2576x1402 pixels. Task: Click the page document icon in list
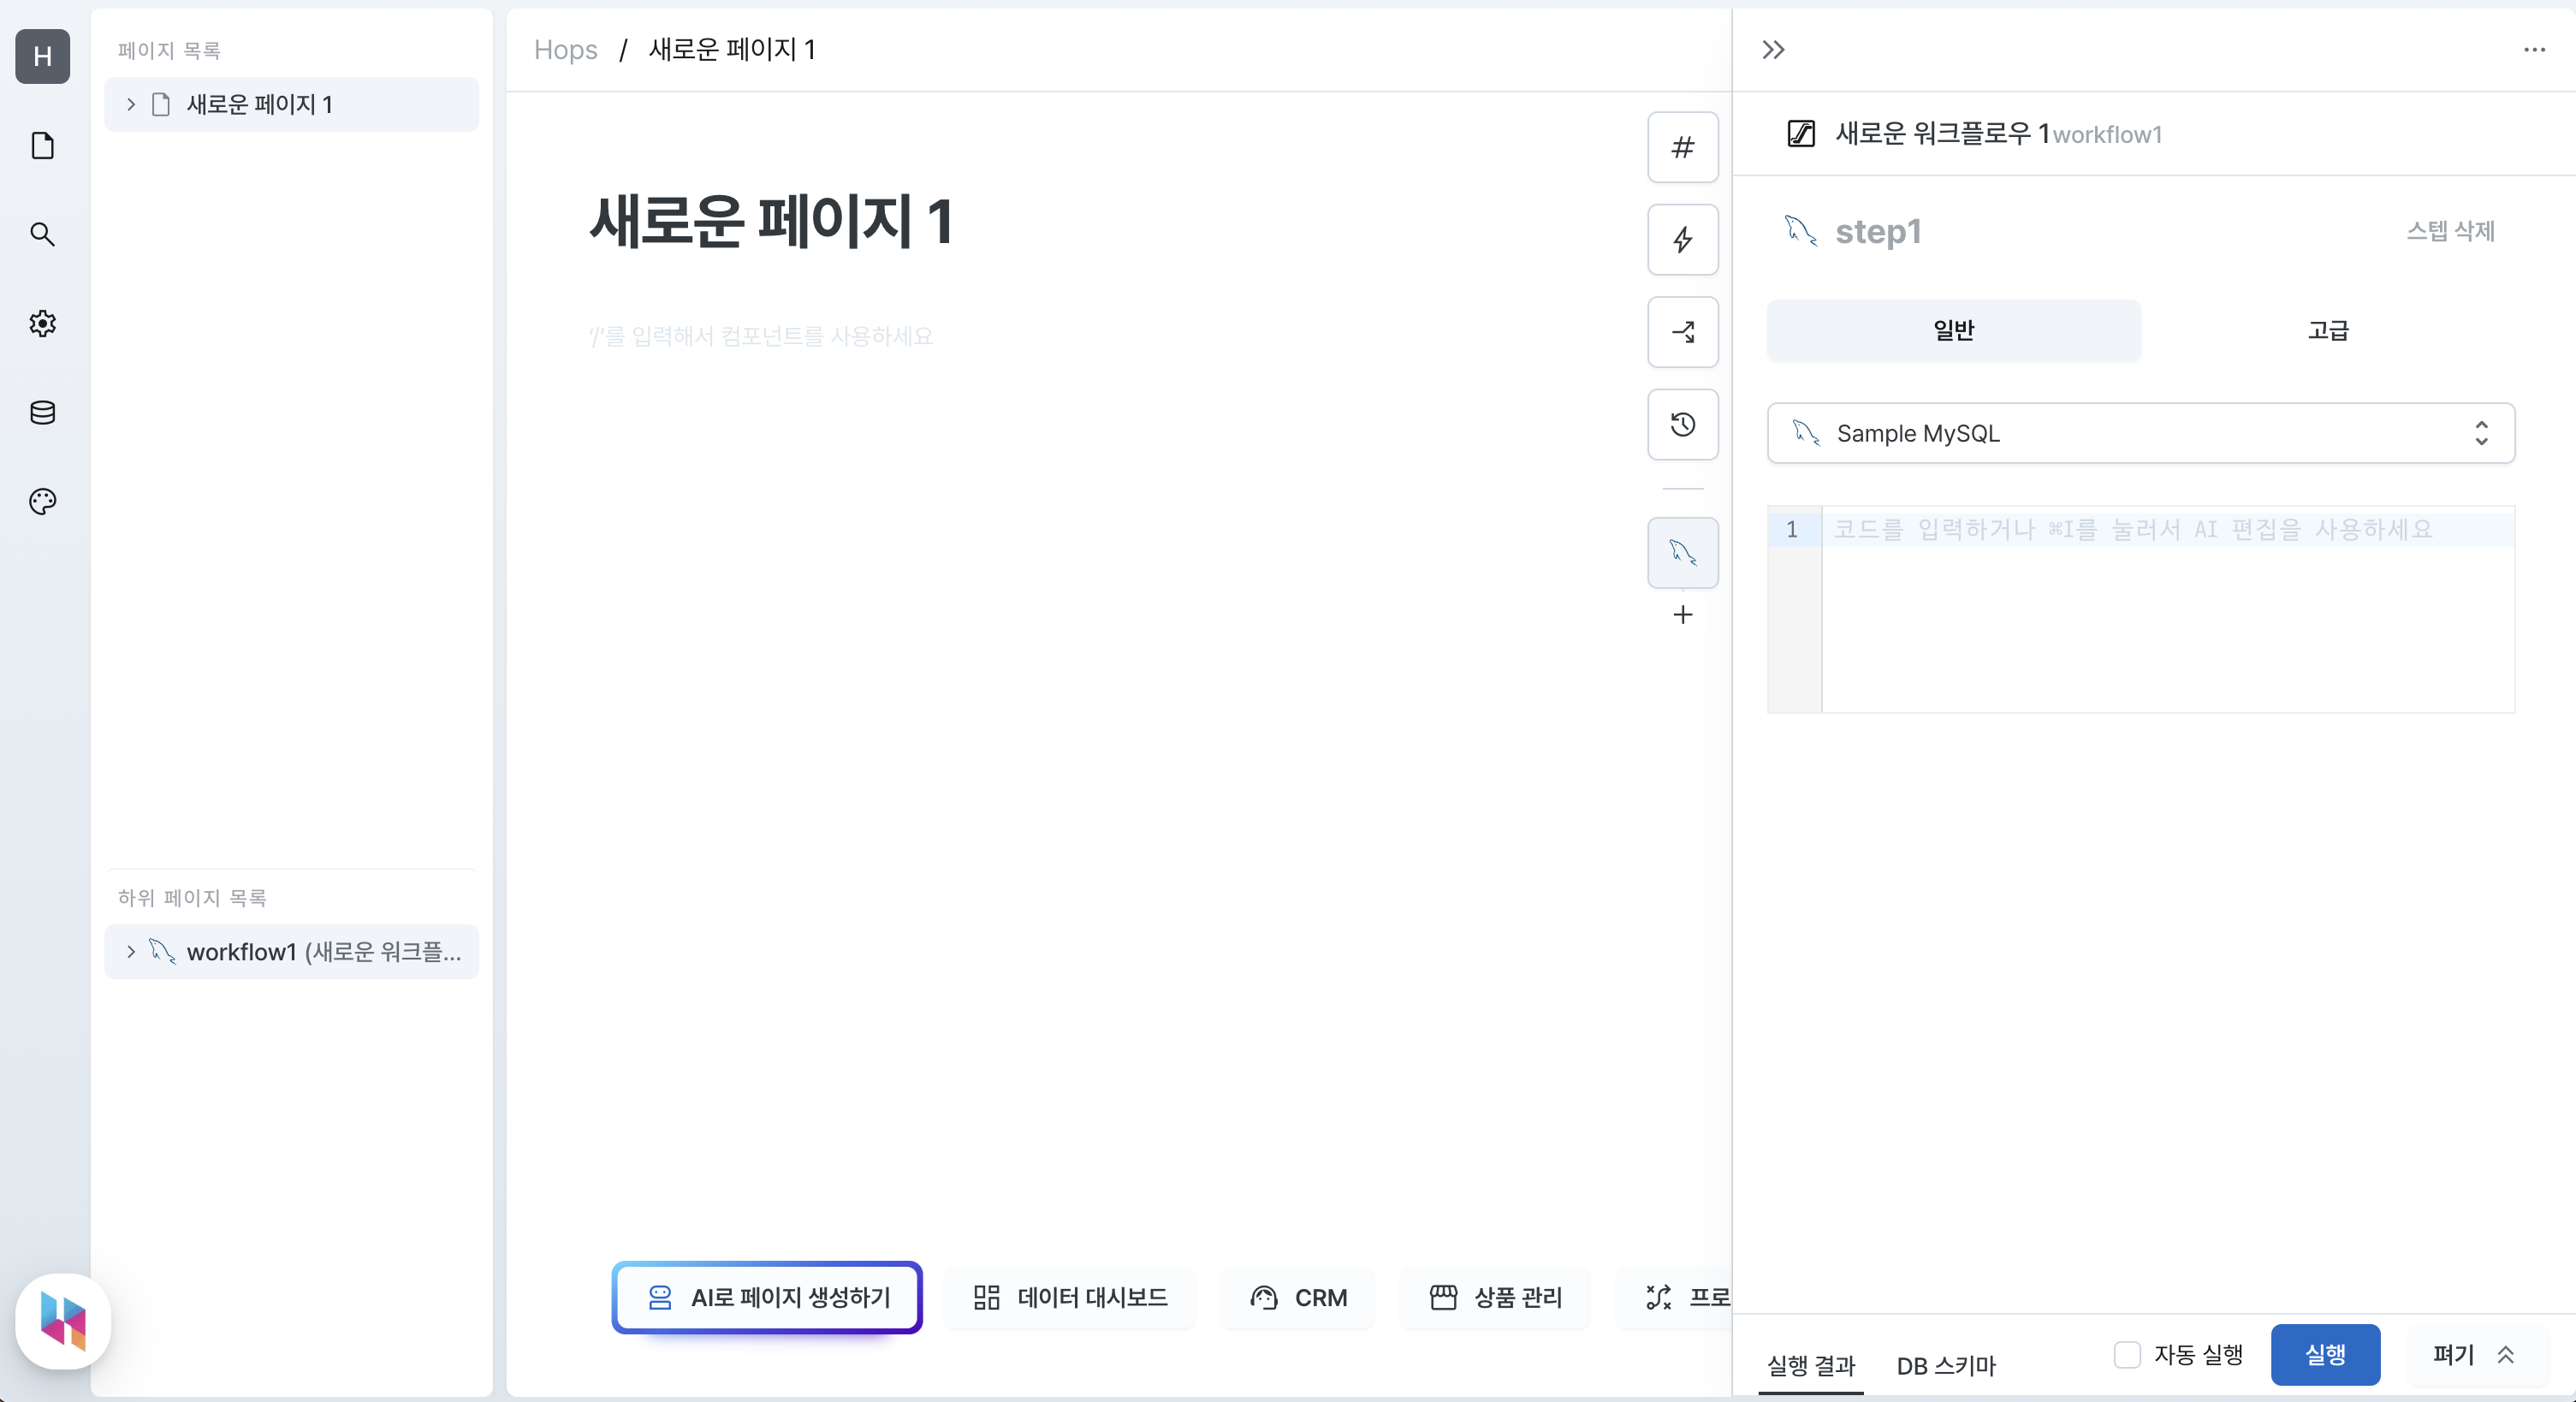pyautogui.click(x=161, y=105)
